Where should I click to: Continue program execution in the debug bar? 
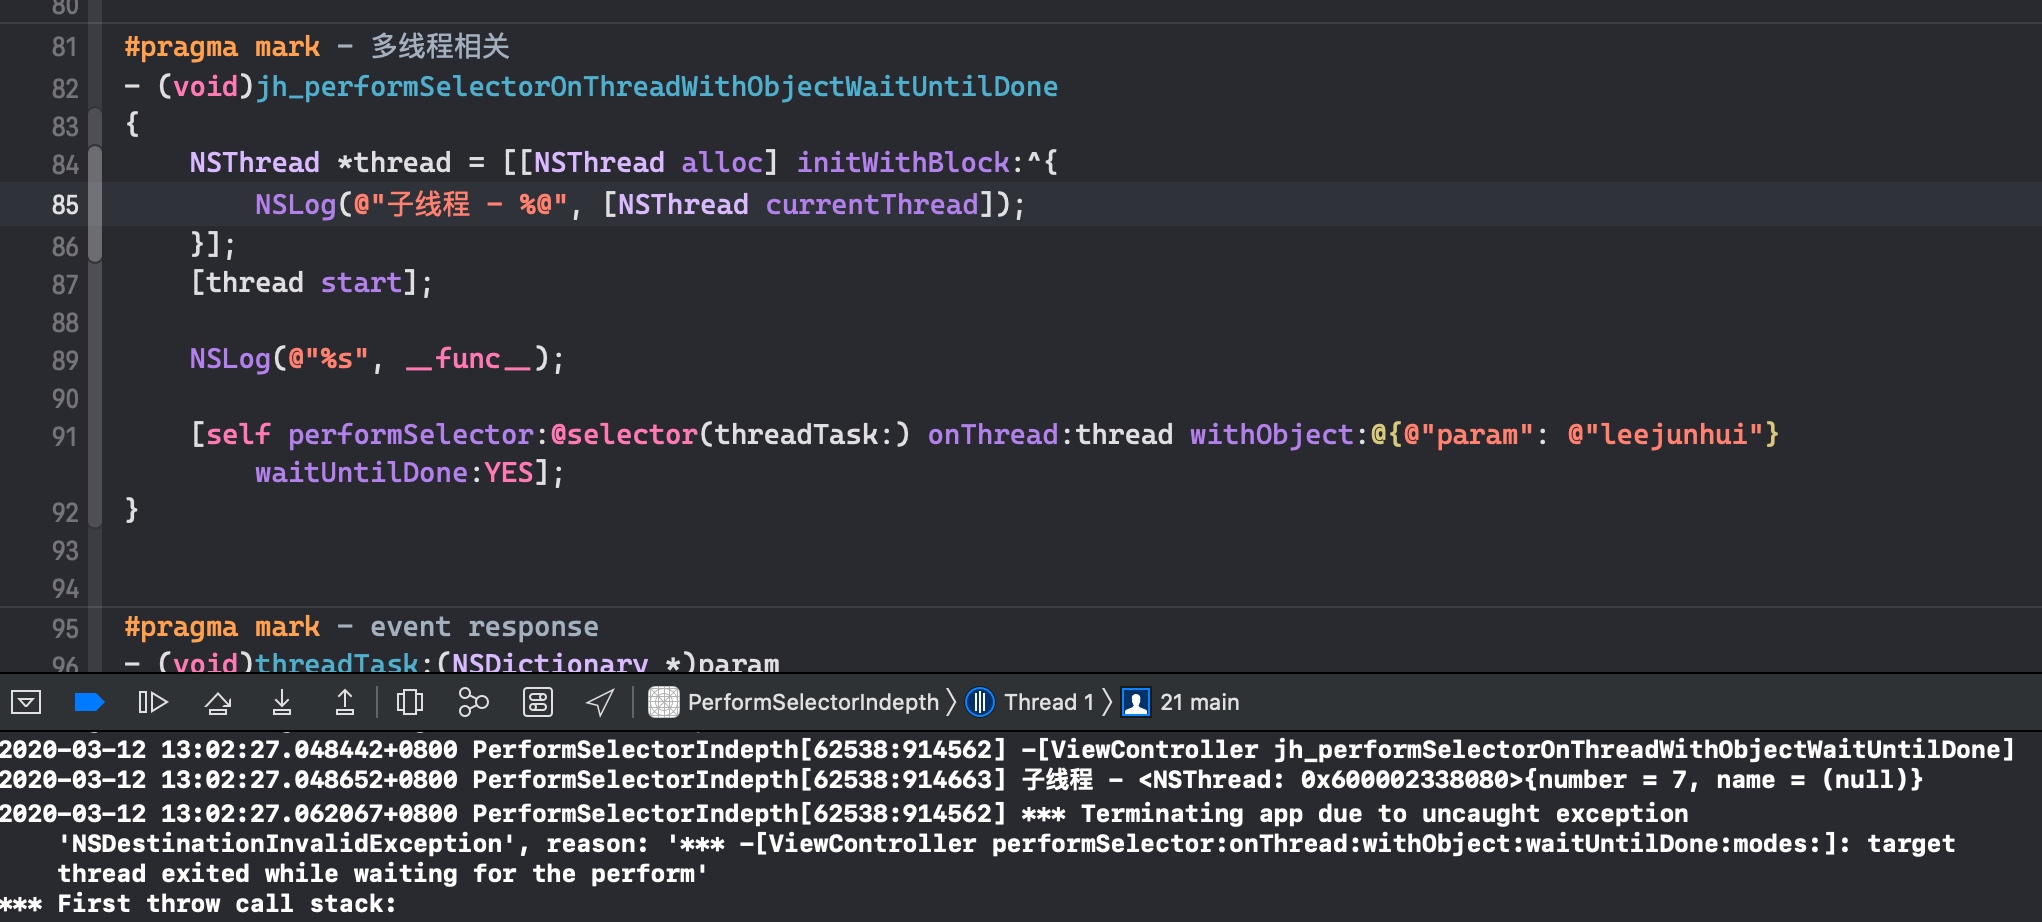(153, 702)
